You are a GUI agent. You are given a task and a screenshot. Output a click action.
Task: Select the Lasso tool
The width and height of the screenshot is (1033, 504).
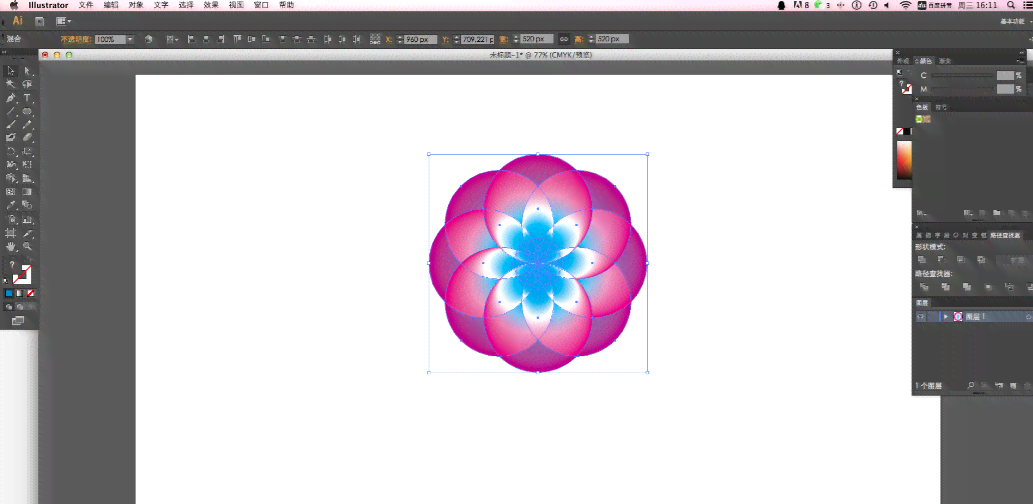tap(28, 84)
